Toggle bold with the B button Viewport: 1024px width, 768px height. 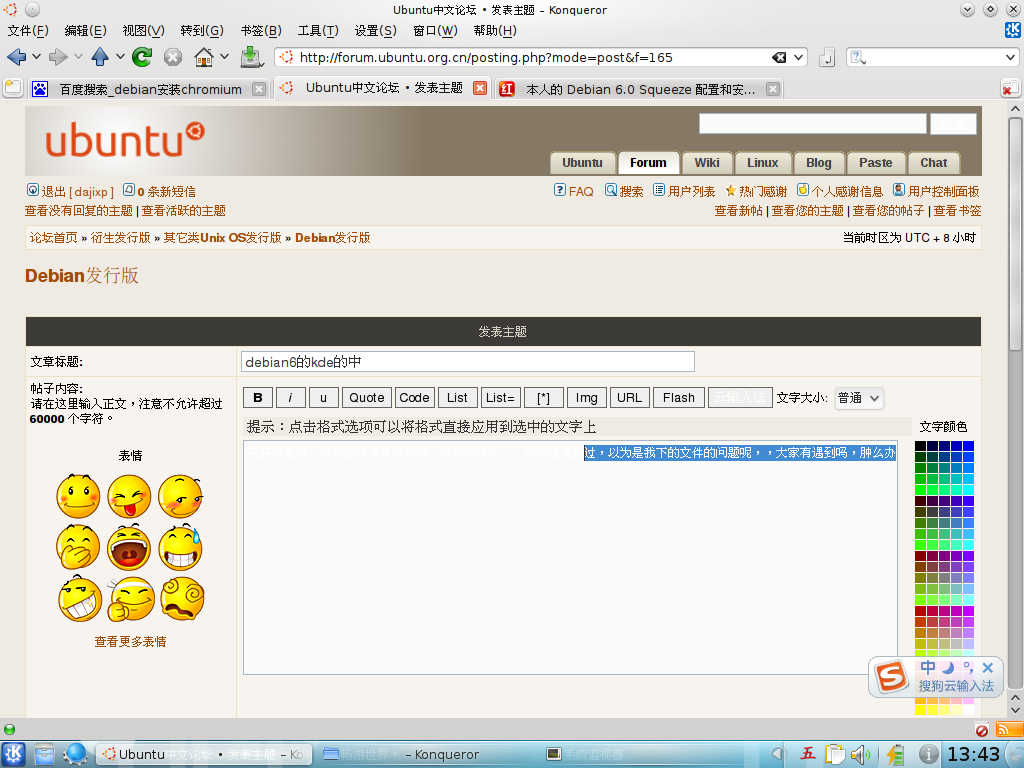point(258,398)
